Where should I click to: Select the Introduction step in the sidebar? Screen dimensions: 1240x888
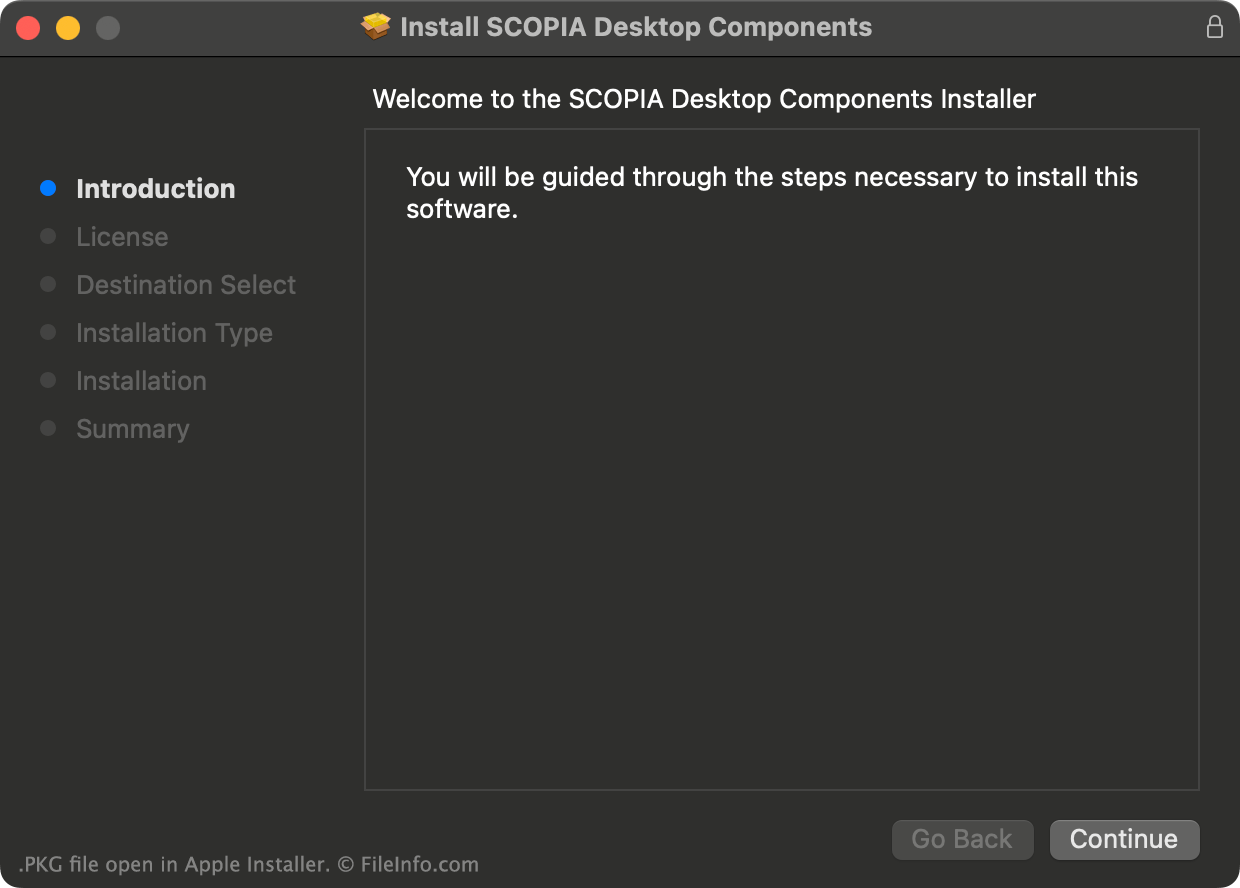(156, 189)
